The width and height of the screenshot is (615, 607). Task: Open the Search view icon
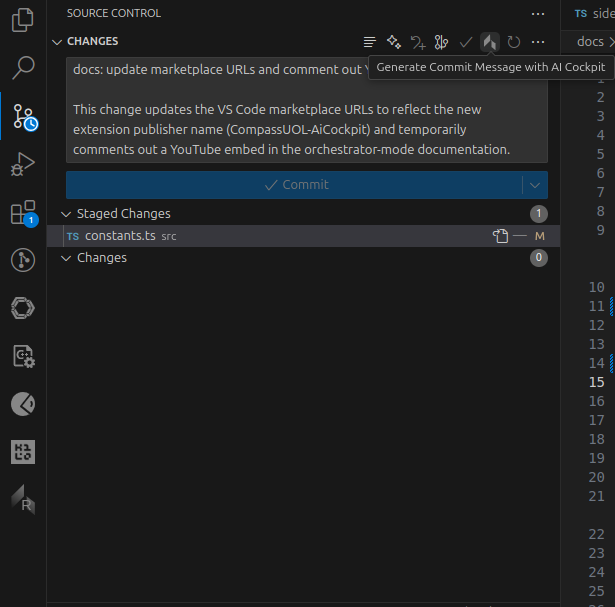23,69
